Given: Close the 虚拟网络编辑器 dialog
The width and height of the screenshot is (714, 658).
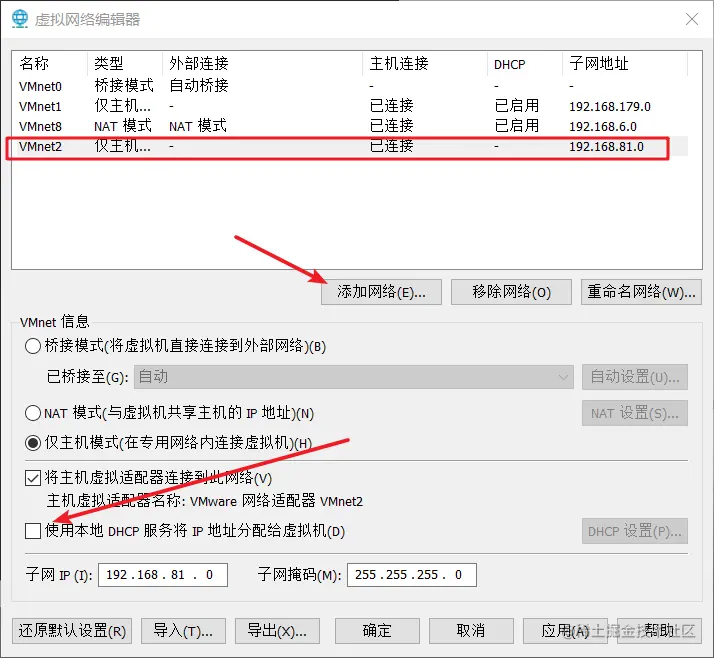Looking at the screenshot, I should (692, 19).
